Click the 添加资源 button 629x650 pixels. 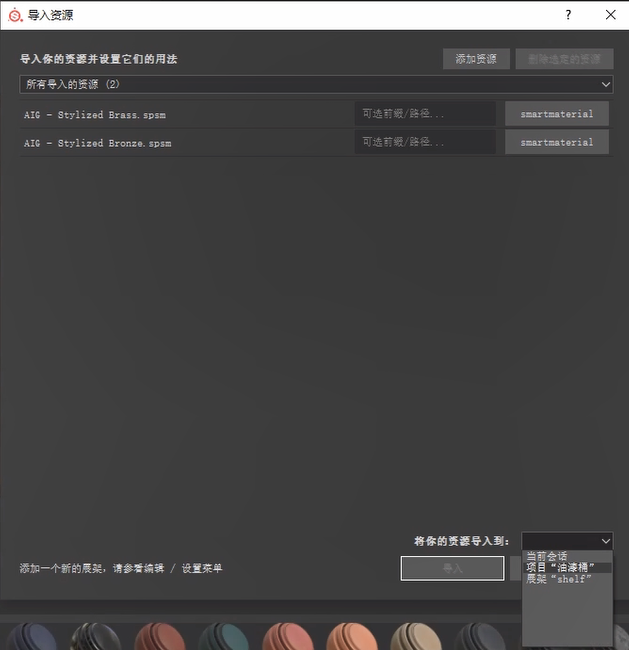[476, 59]
